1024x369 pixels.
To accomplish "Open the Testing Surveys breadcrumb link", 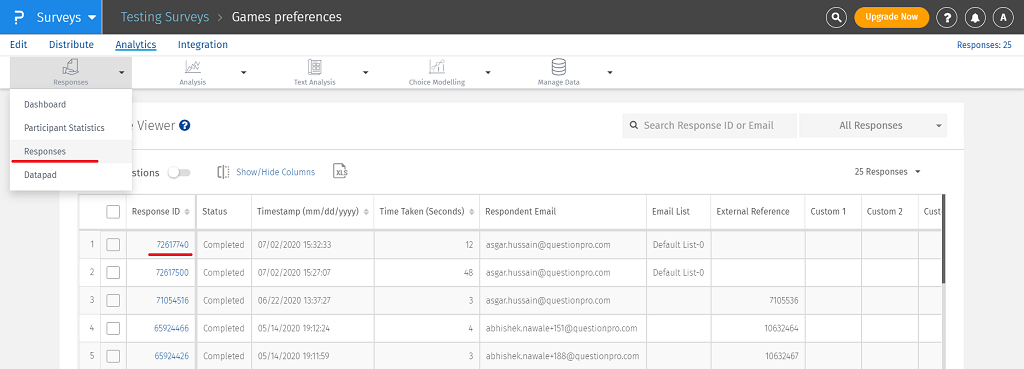I will click(x=165, y=17).
